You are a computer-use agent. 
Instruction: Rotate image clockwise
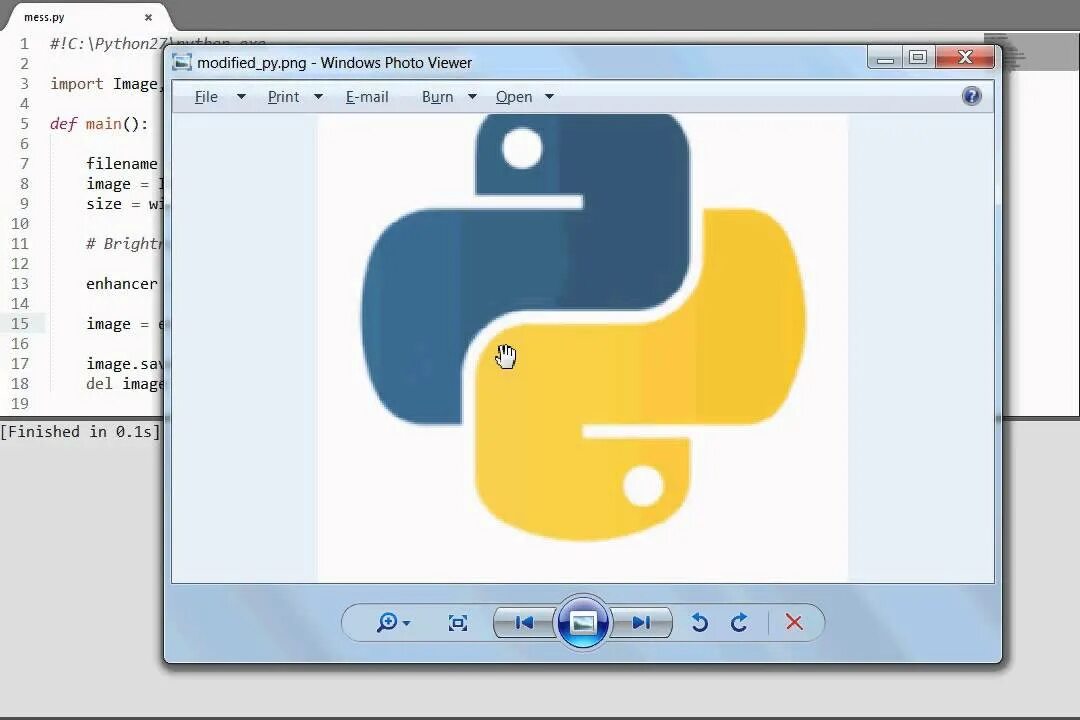pos(739,622)
